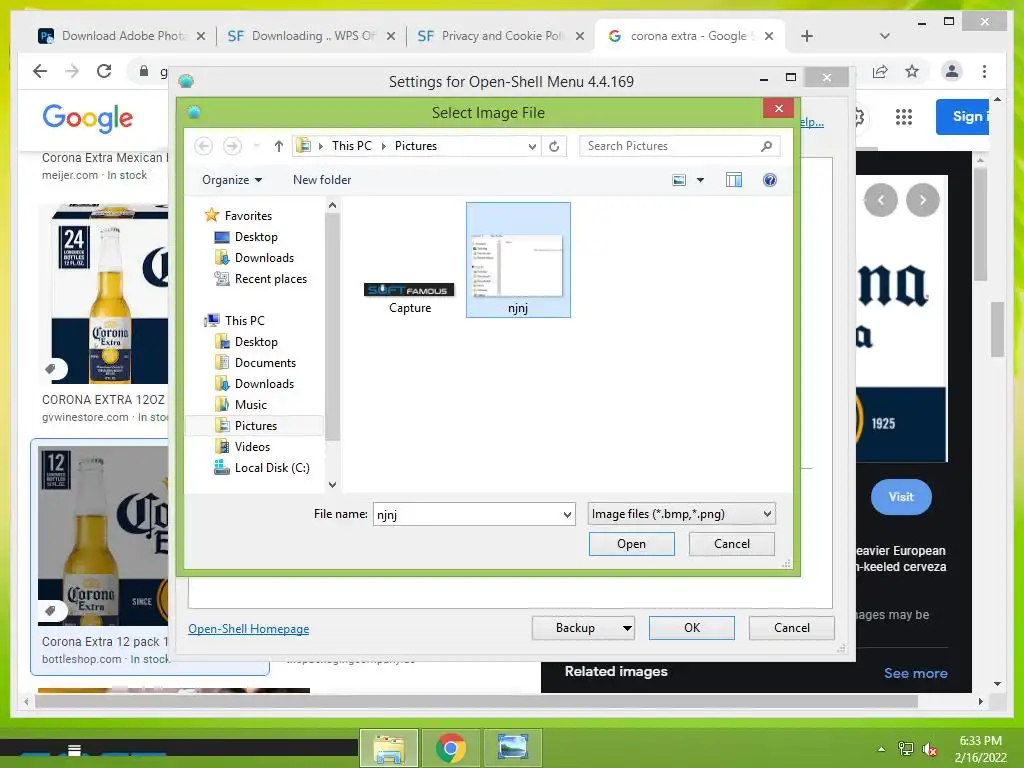Screen dimensions: 1024x768
Task: Open Google apps grid
Action: pyautogui.click(x=904, y=117)
